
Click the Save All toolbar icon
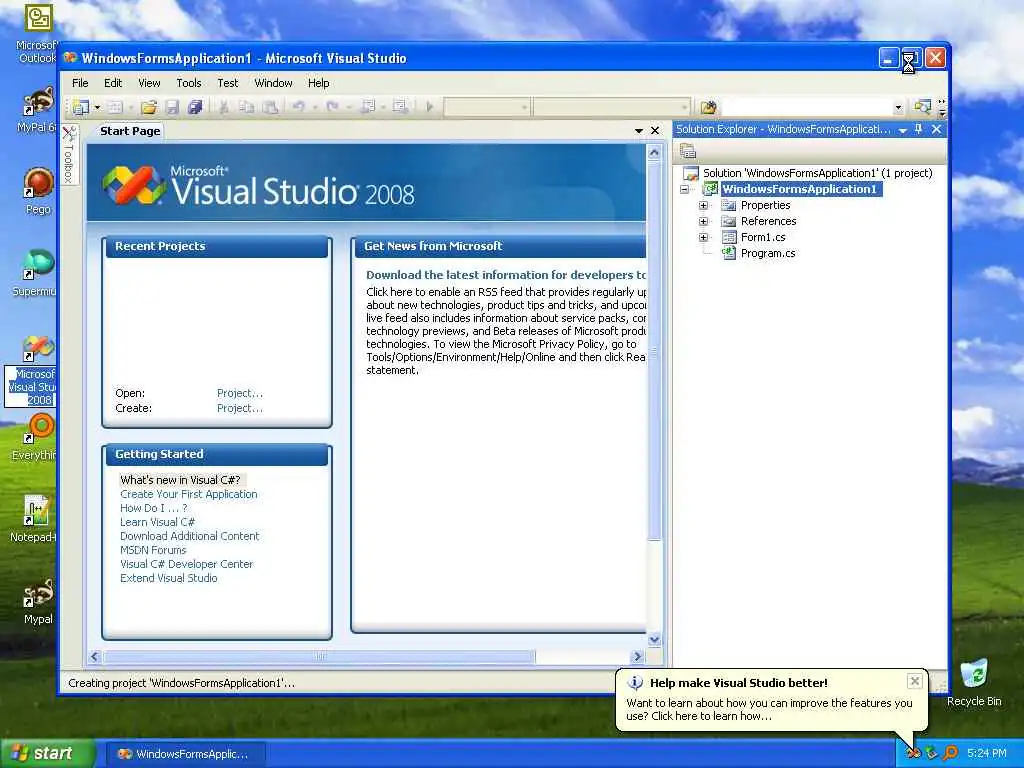point(195,107)
